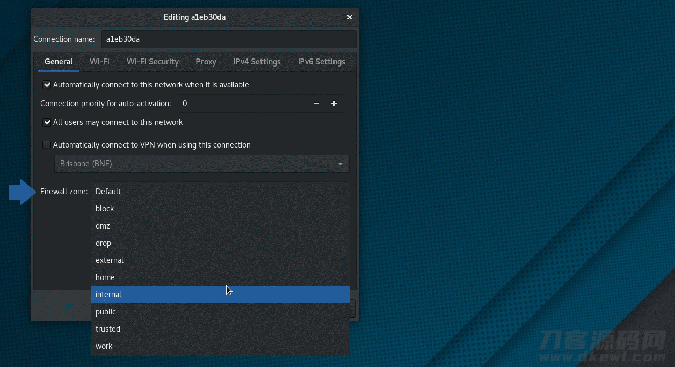Select dmz firewall zone option
Viewport: 675px width, 367px height.
coord(220,225)
